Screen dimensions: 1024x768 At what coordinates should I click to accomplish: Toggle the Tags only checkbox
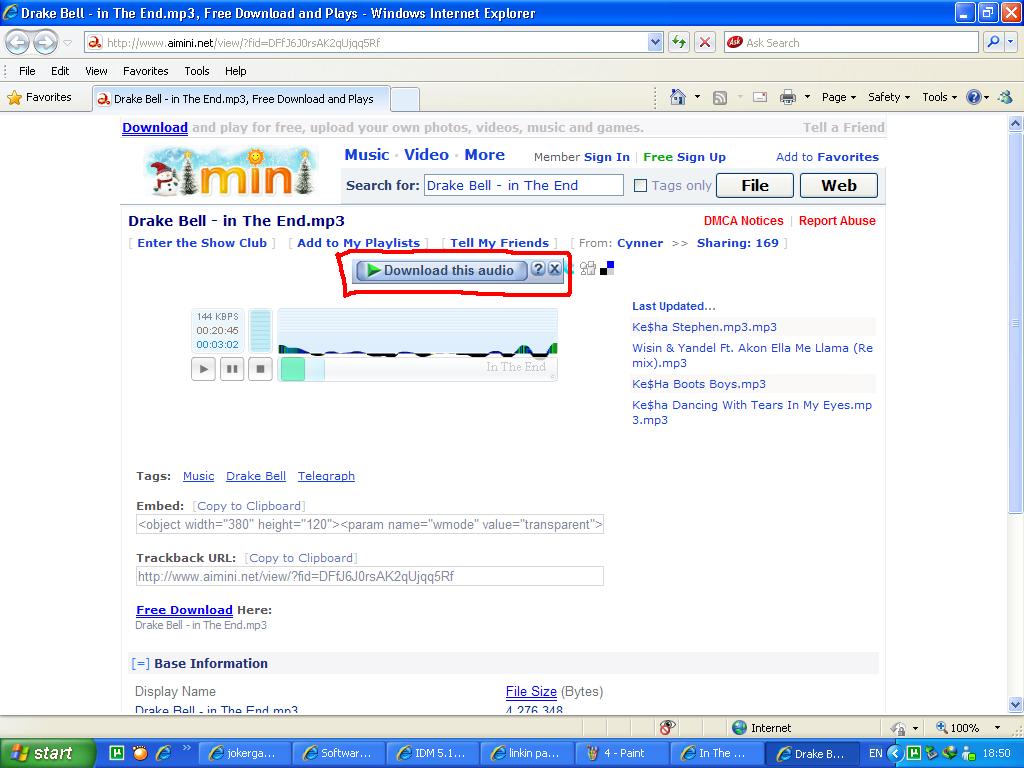tap(641, 185)
